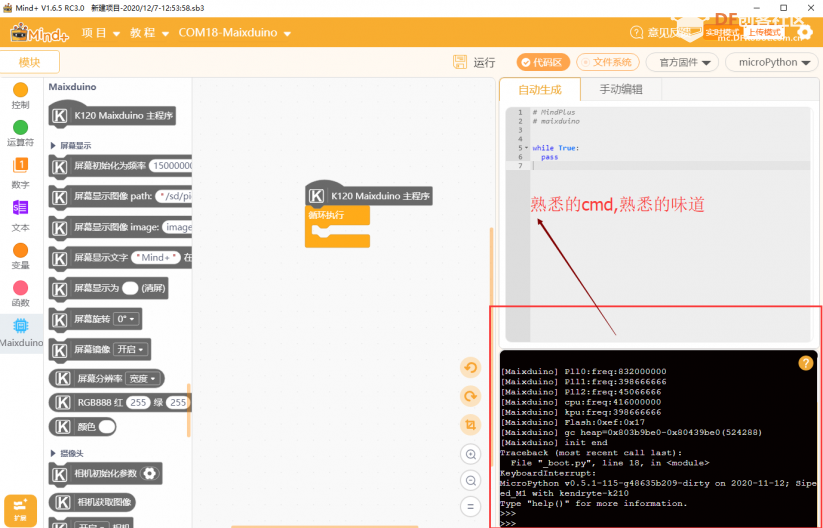Open terminal help question mark icon

(x=806, y=363)
